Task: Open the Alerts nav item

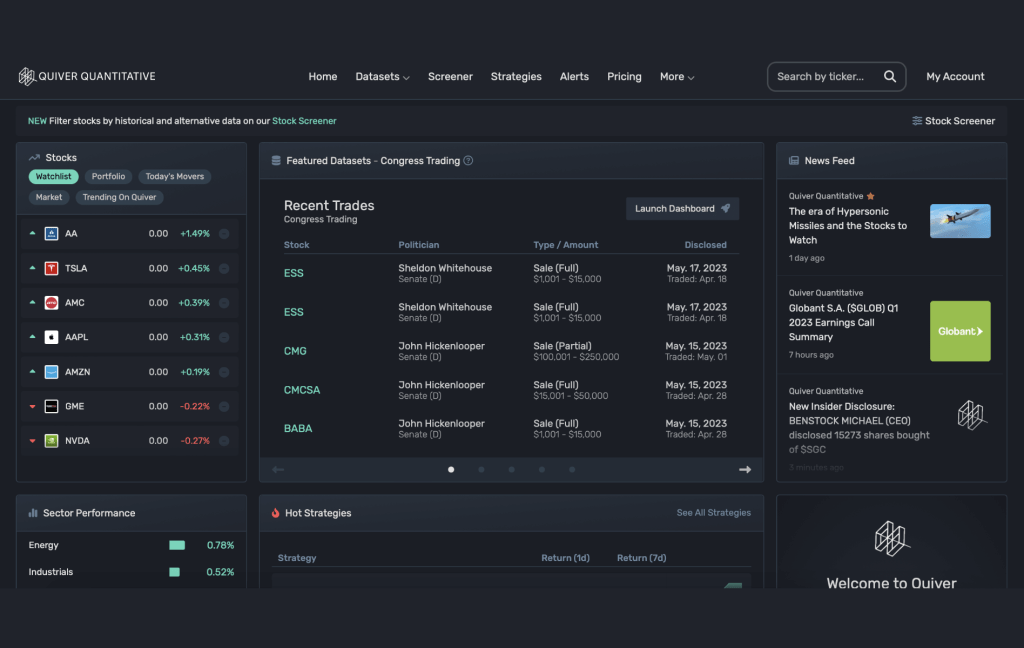Action: click(574, 76)
